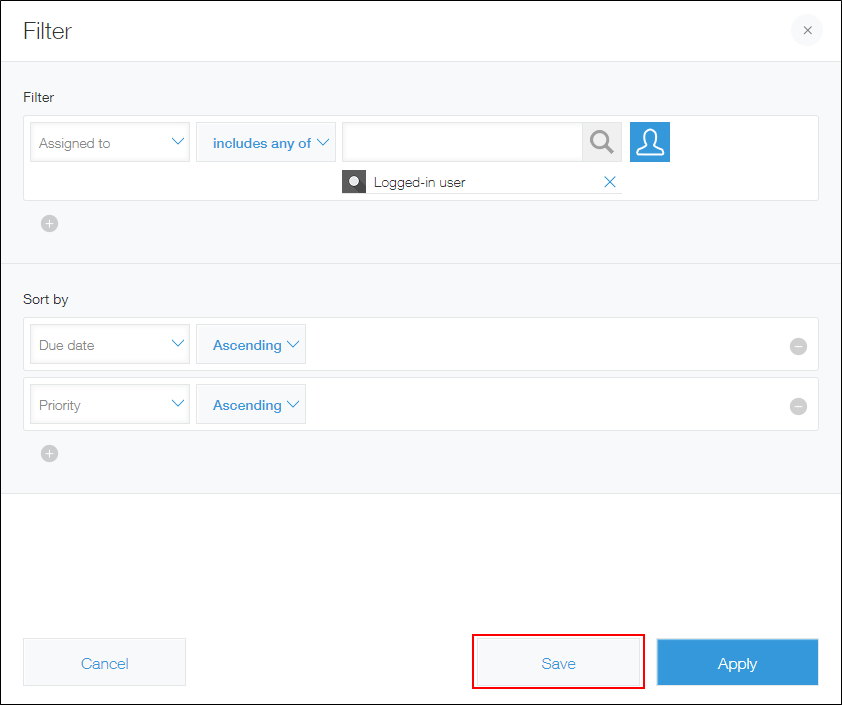Cancel the filter changes
Screen dimensions: 842x705
[104, 662]
